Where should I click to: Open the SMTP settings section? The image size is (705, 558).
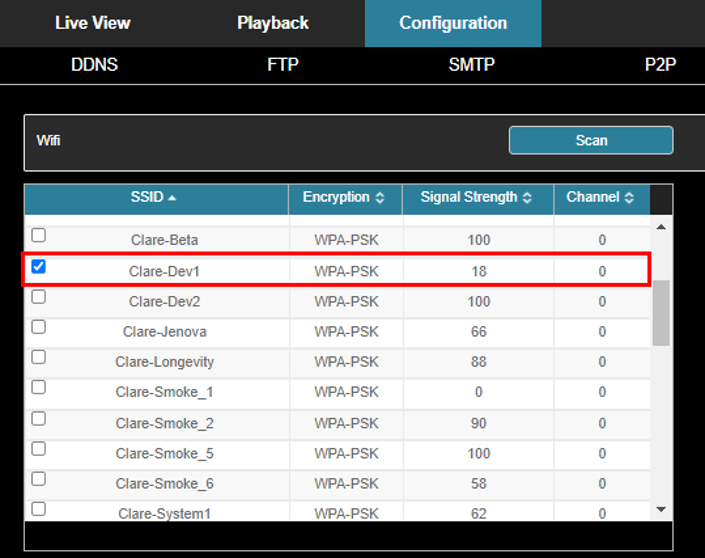point(472,65)
